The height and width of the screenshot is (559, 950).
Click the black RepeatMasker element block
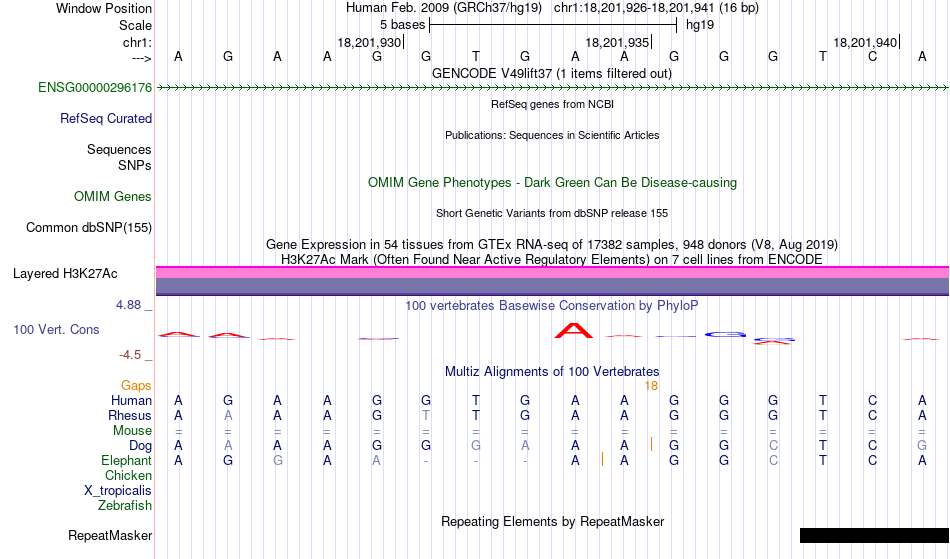pos(874,535)
